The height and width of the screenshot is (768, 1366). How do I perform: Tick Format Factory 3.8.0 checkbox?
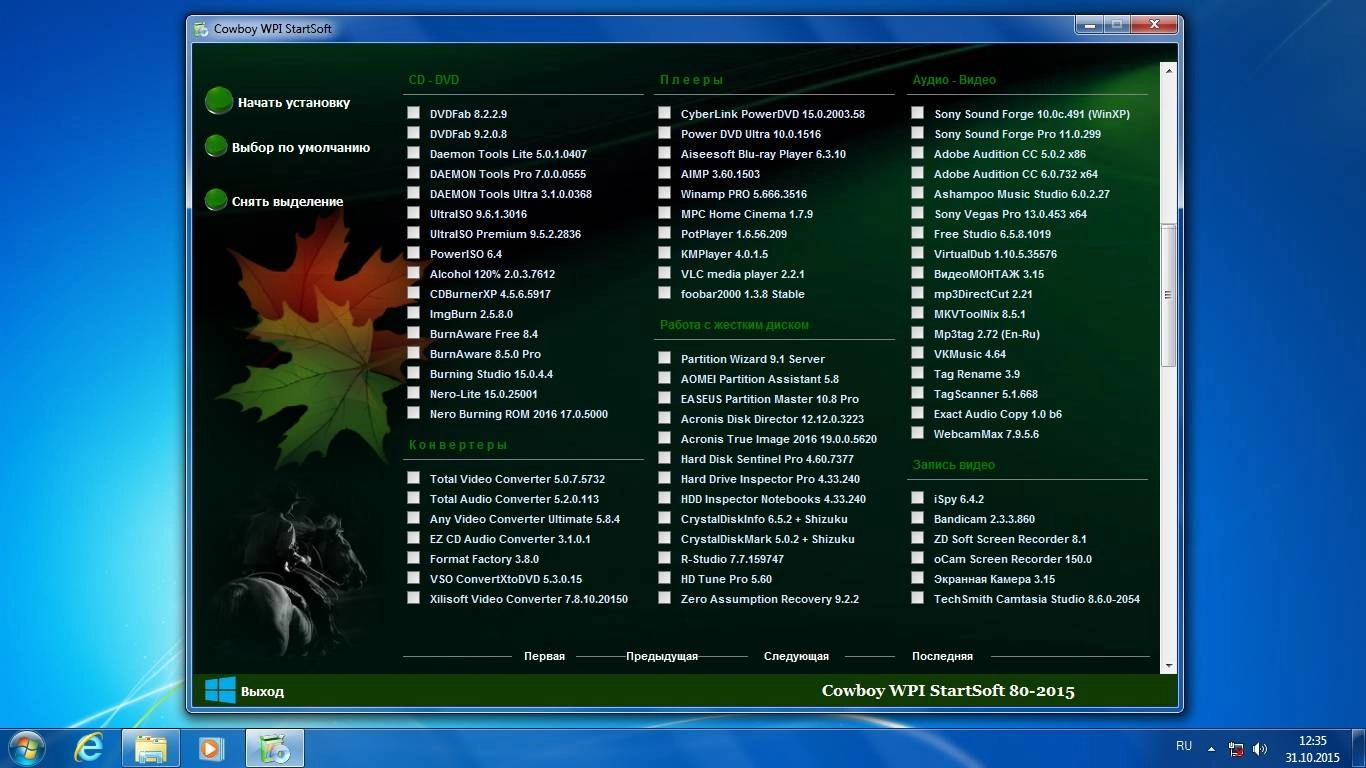tap(413, 558)
